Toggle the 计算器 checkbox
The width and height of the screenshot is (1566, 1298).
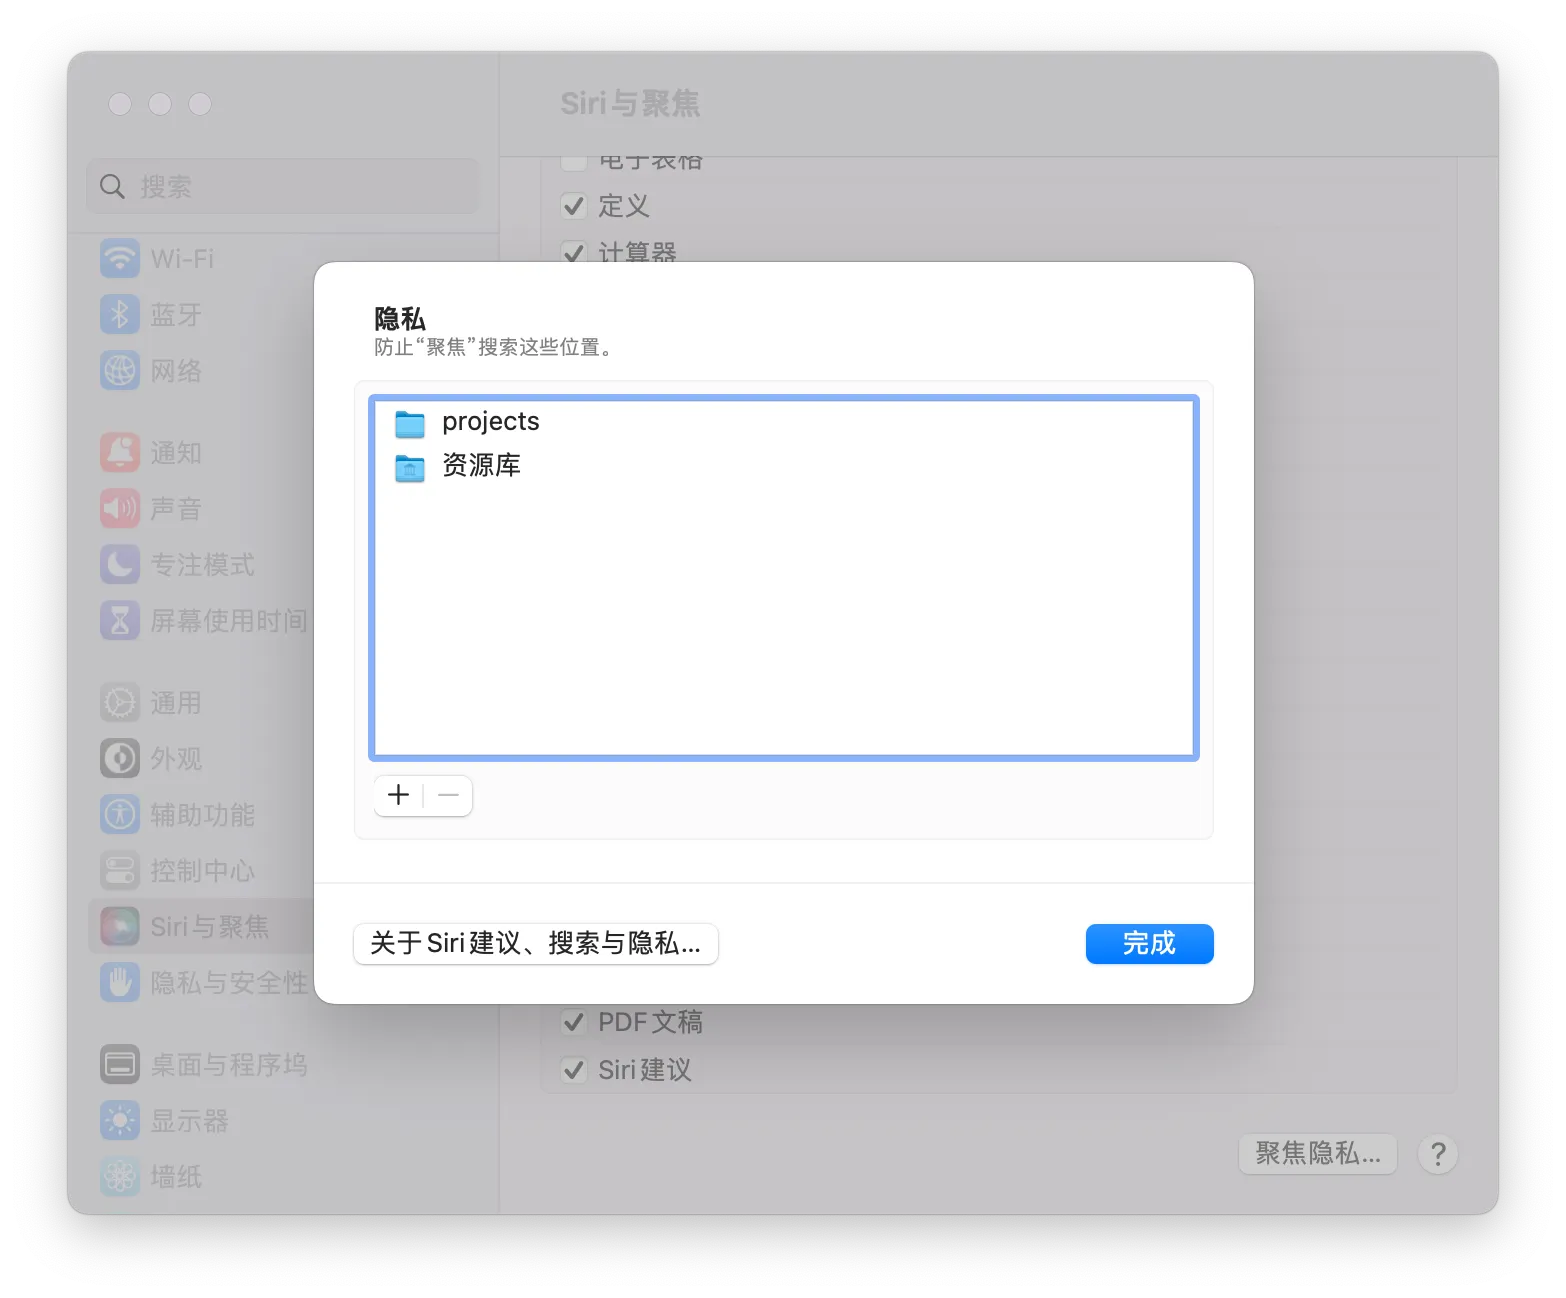coord(574,253)
